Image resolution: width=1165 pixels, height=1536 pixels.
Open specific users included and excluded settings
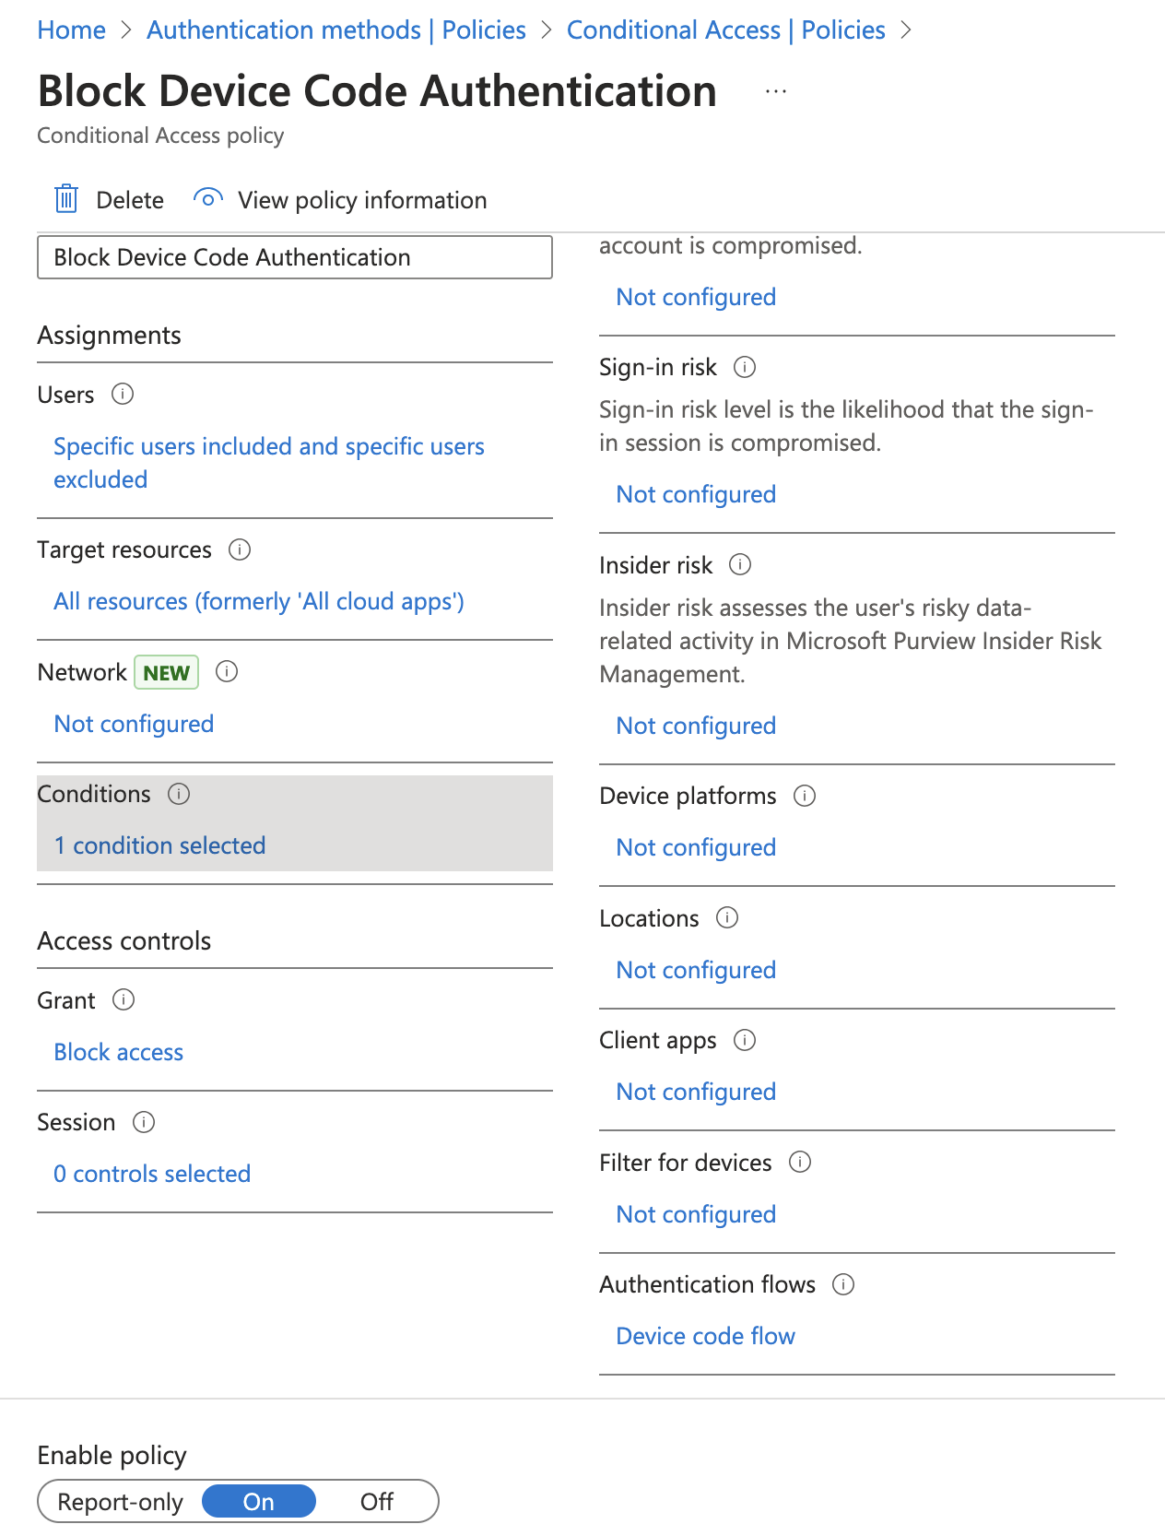click(268, 462)
